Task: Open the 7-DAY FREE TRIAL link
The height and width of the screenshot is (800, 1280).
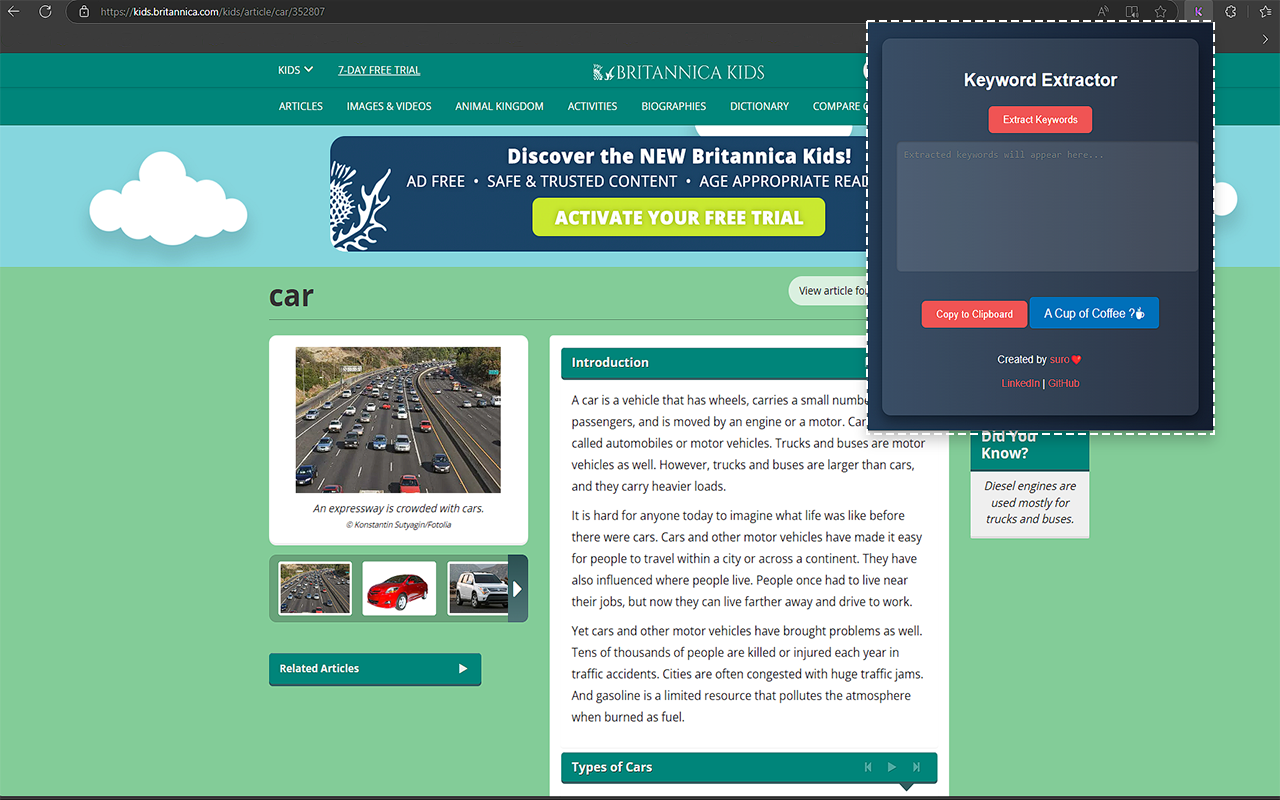Action: pyautogui.click(x=379, y=70)
